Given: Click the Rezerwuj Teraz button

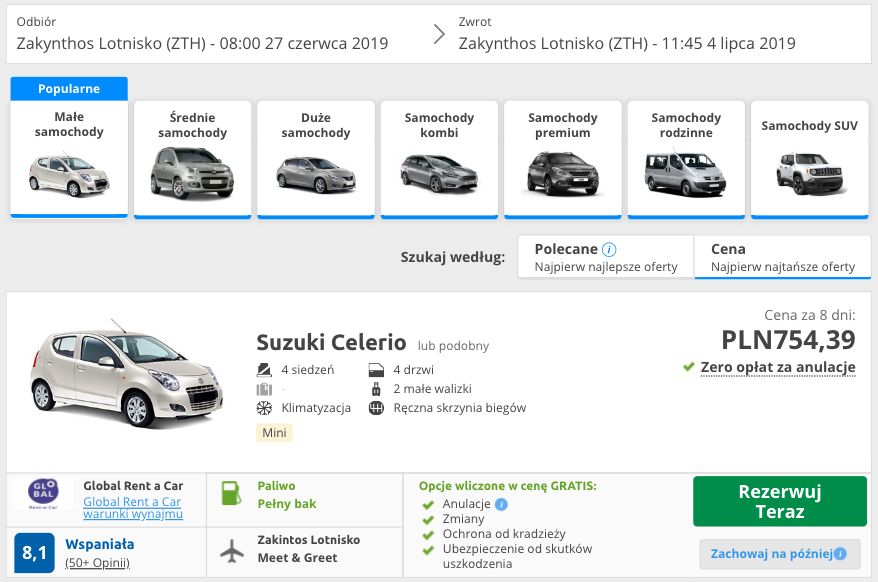Looking at the screenshot, I should (779, 501).
